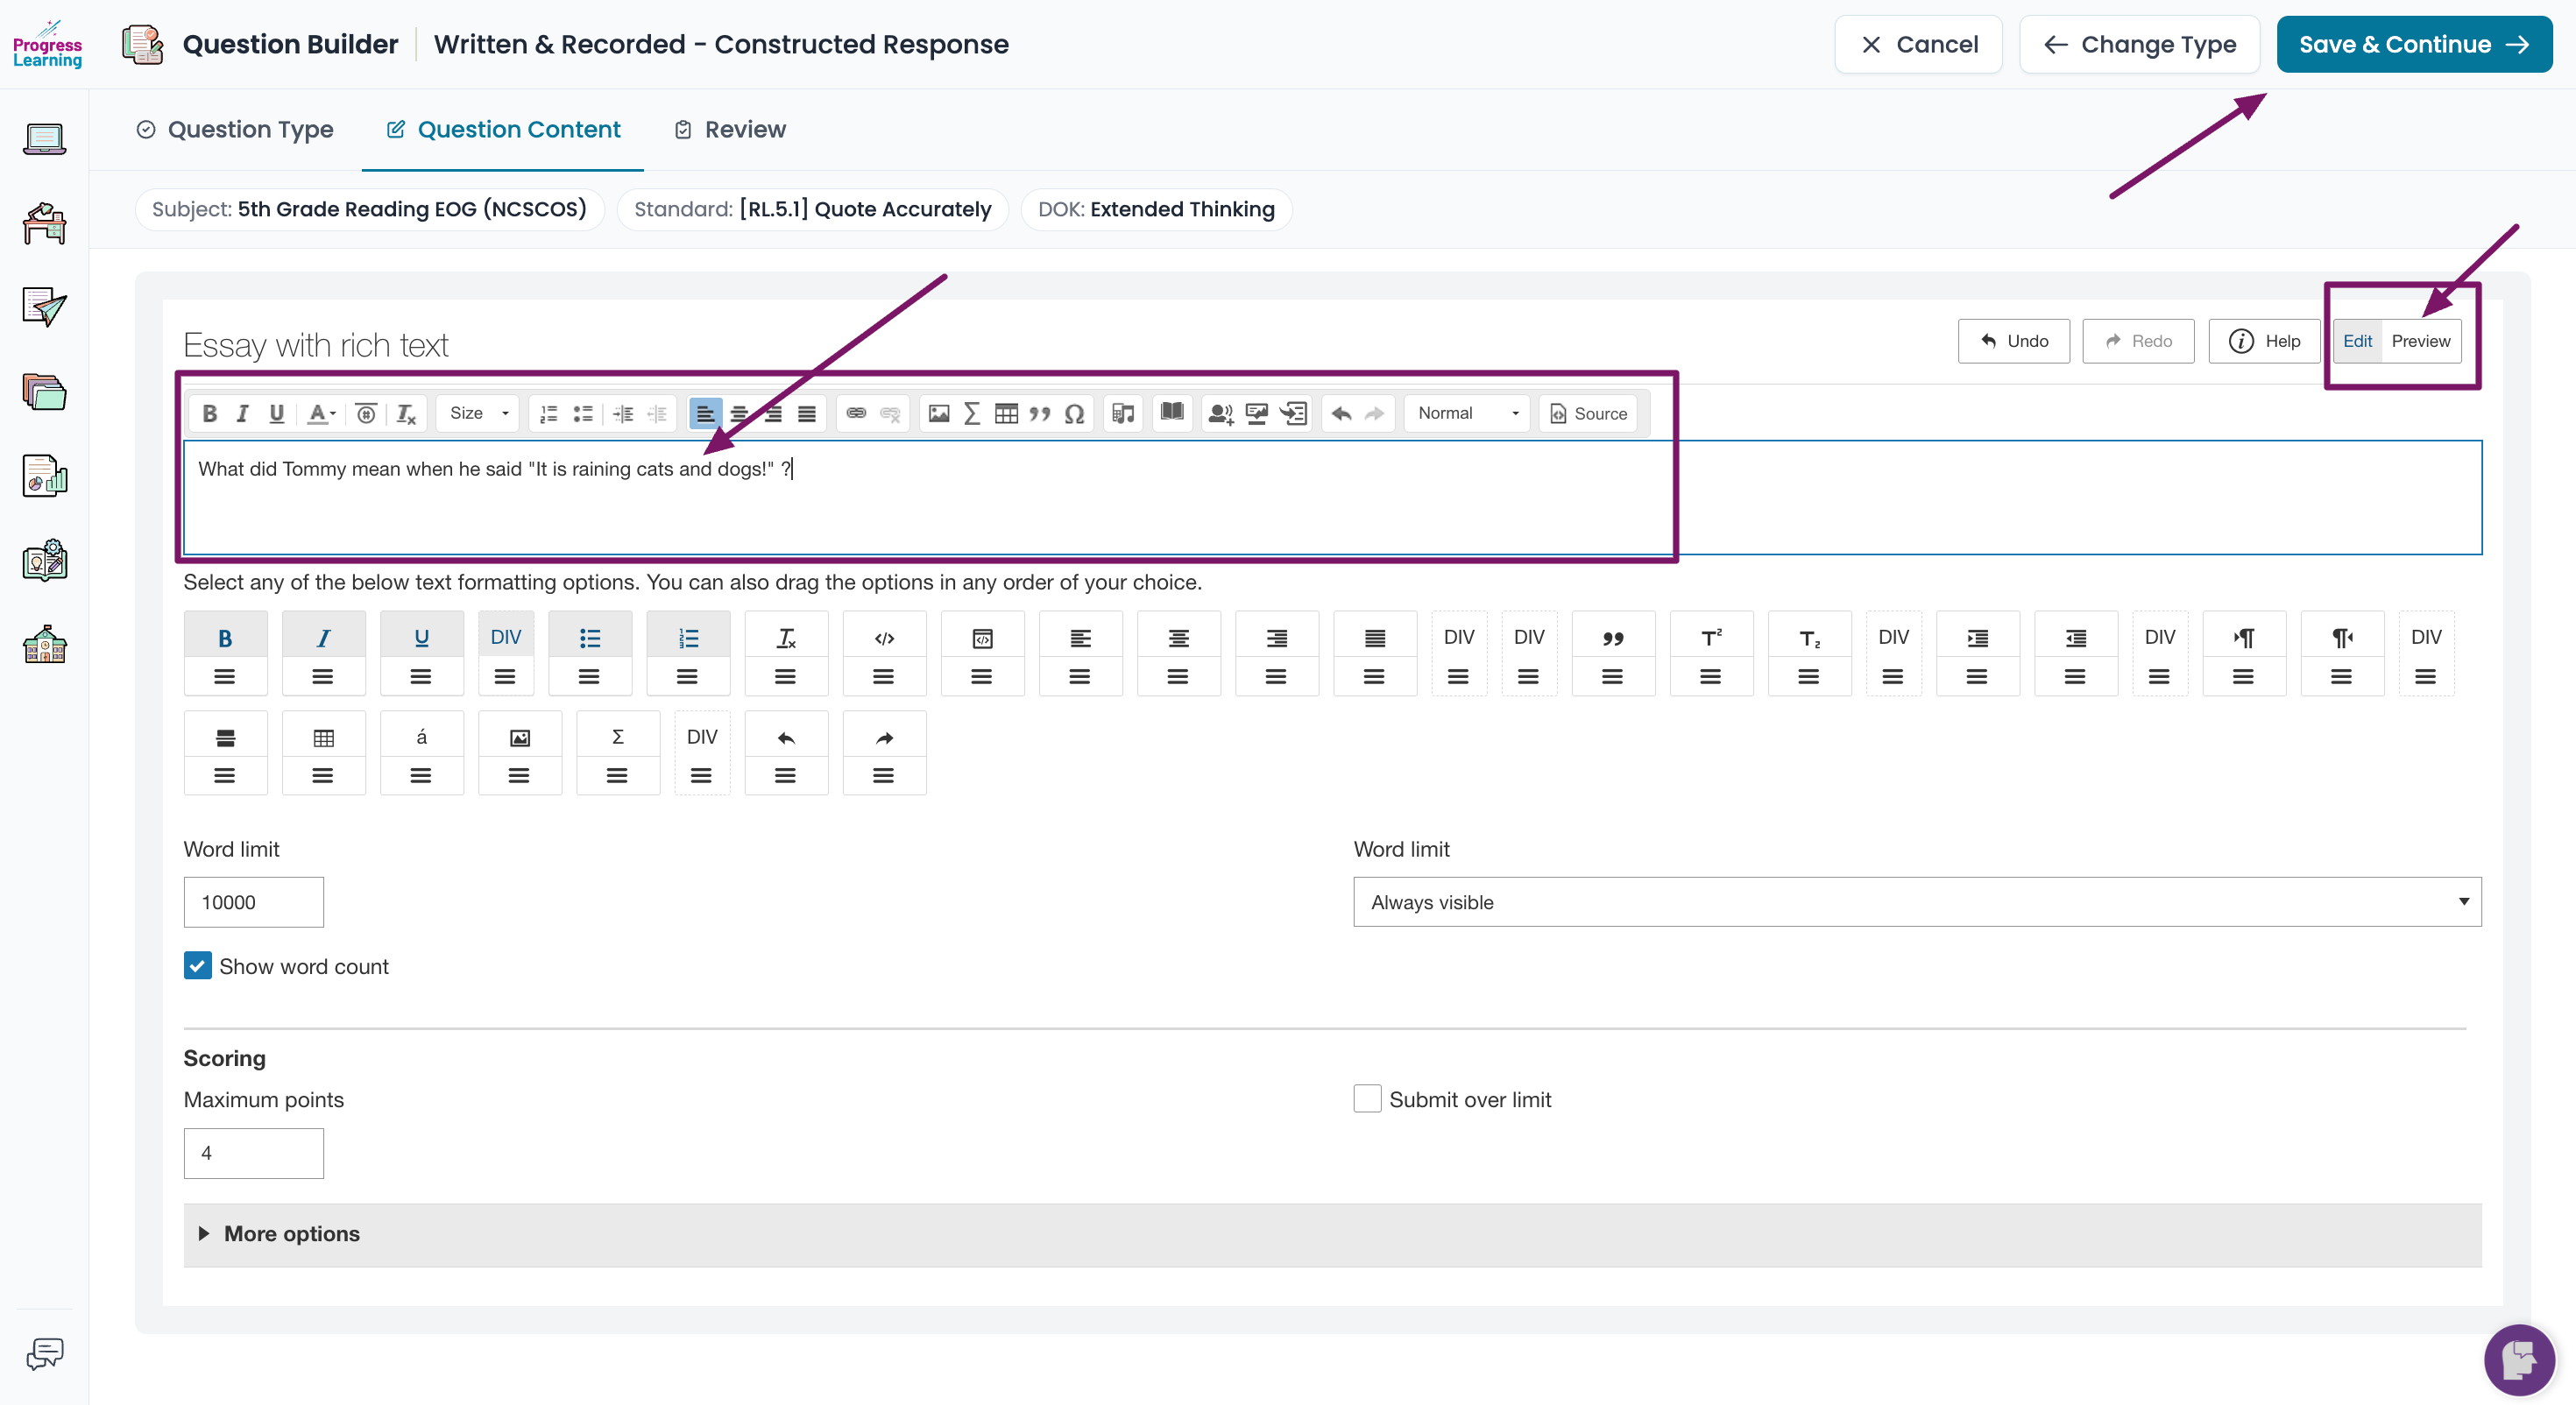Click Italic in the editor toolbar
This screenshot has height=1405, width=2576.
[242, 413]
